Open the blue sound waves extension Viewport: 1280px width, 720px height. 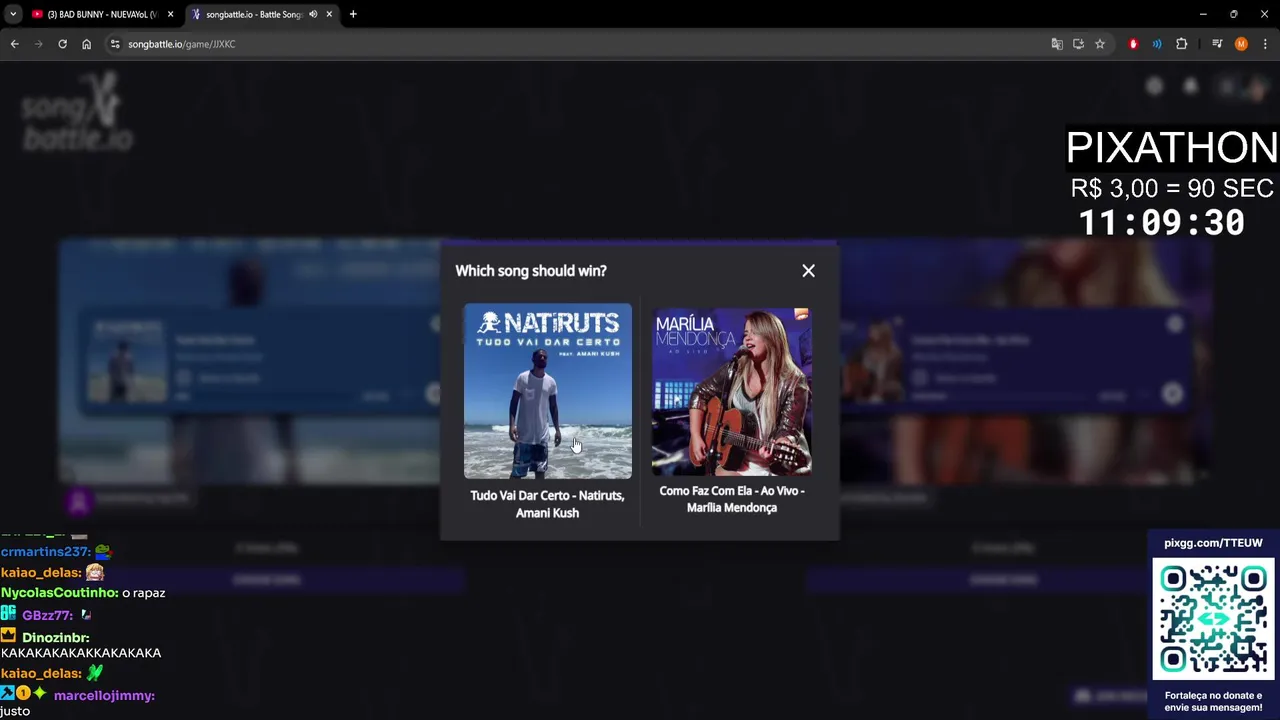[x=1157, y=44]
